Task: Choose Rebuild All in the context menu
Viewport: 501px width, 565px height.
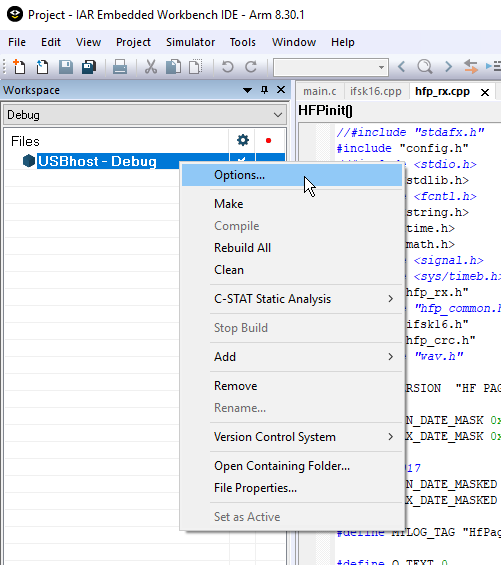Action: click(292, 248)
